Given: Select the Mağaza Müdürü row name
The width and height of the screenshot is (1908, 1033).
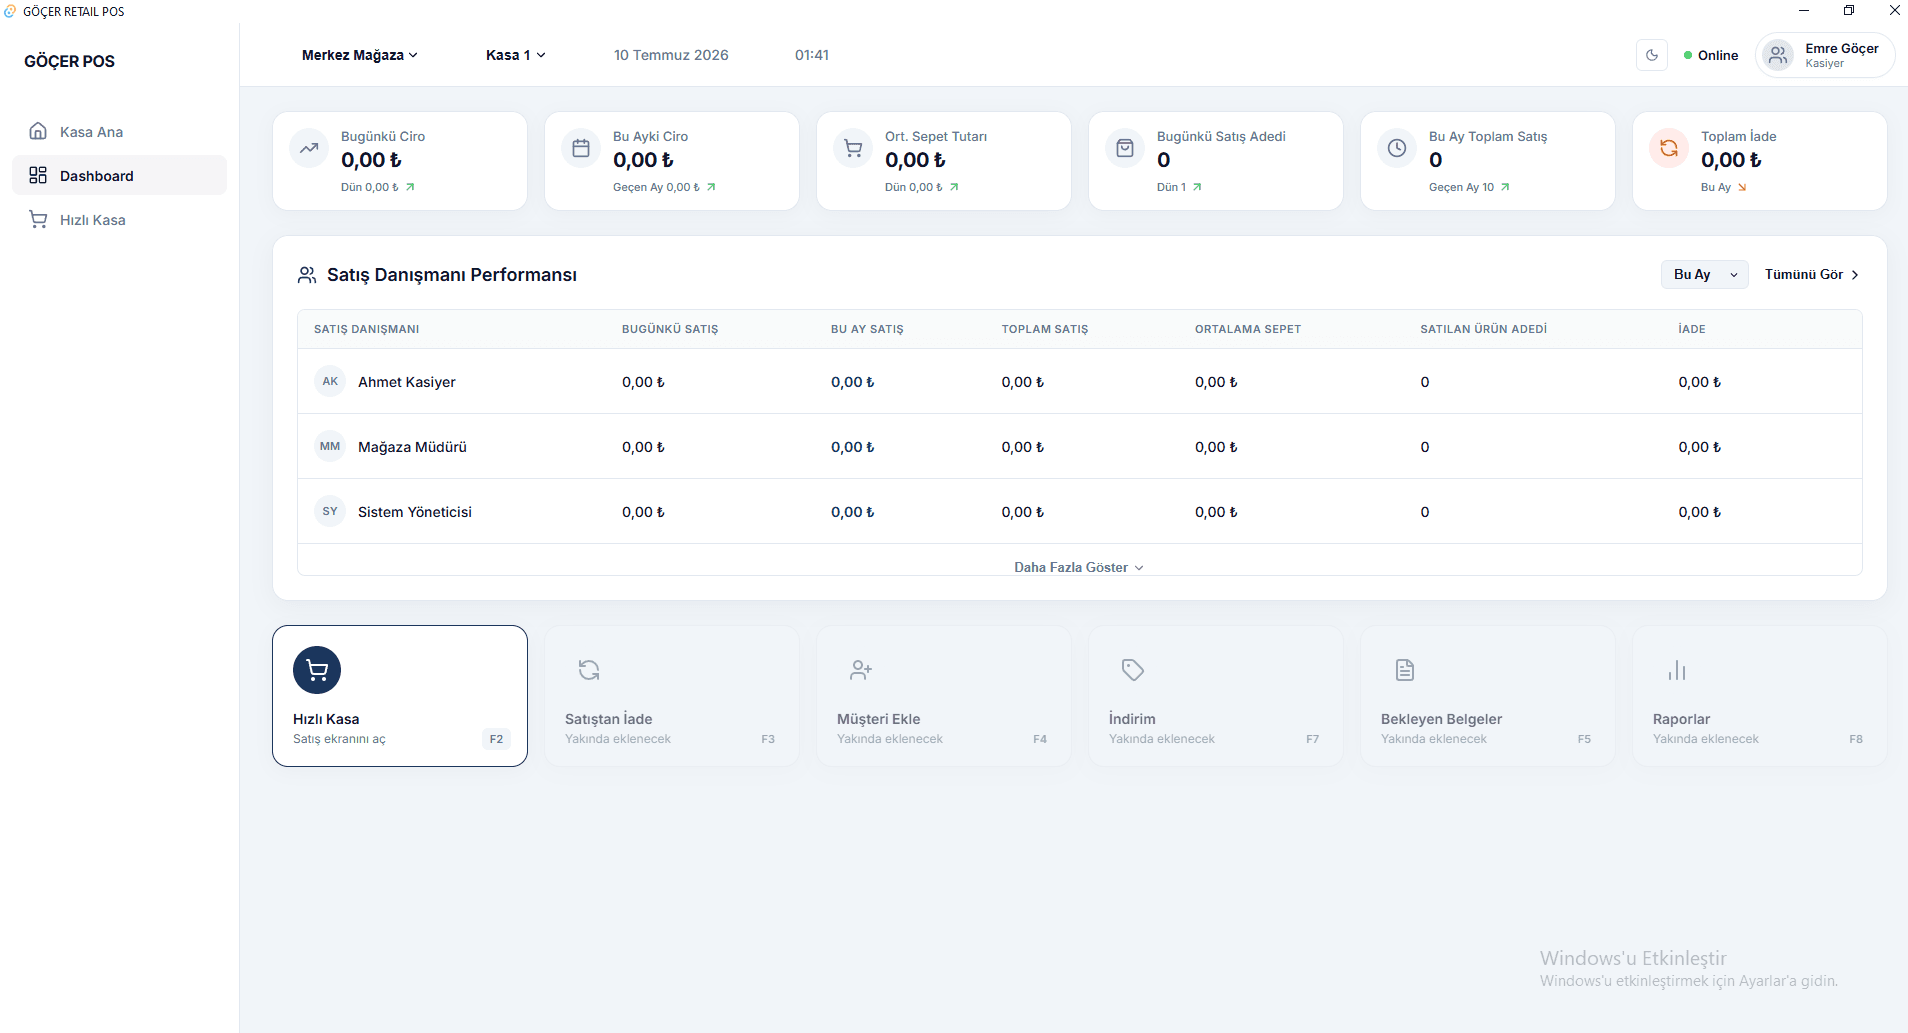Looking at the screenshot, I should pyautogui.click(x=412, y=447).
